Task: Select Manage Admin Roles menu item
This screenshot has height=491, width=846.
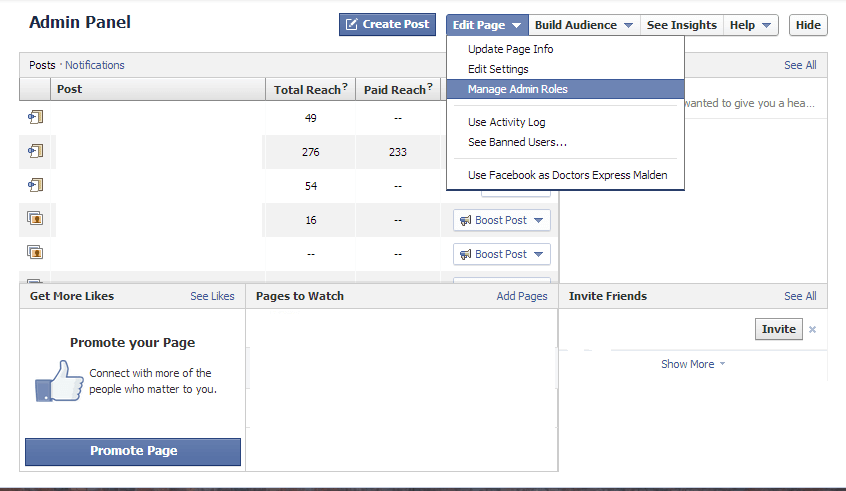Action: click(x=517, y=89)
